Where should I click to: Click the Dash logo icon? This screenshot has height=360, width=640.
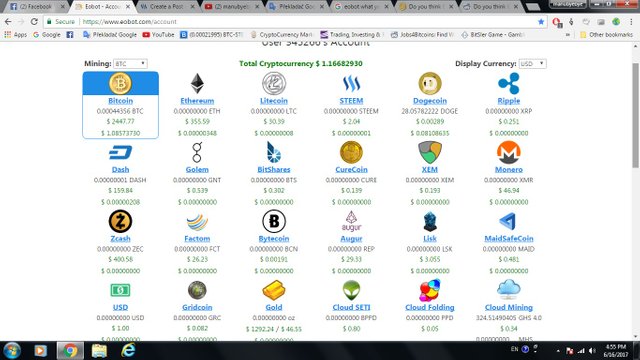click(120, 153)
